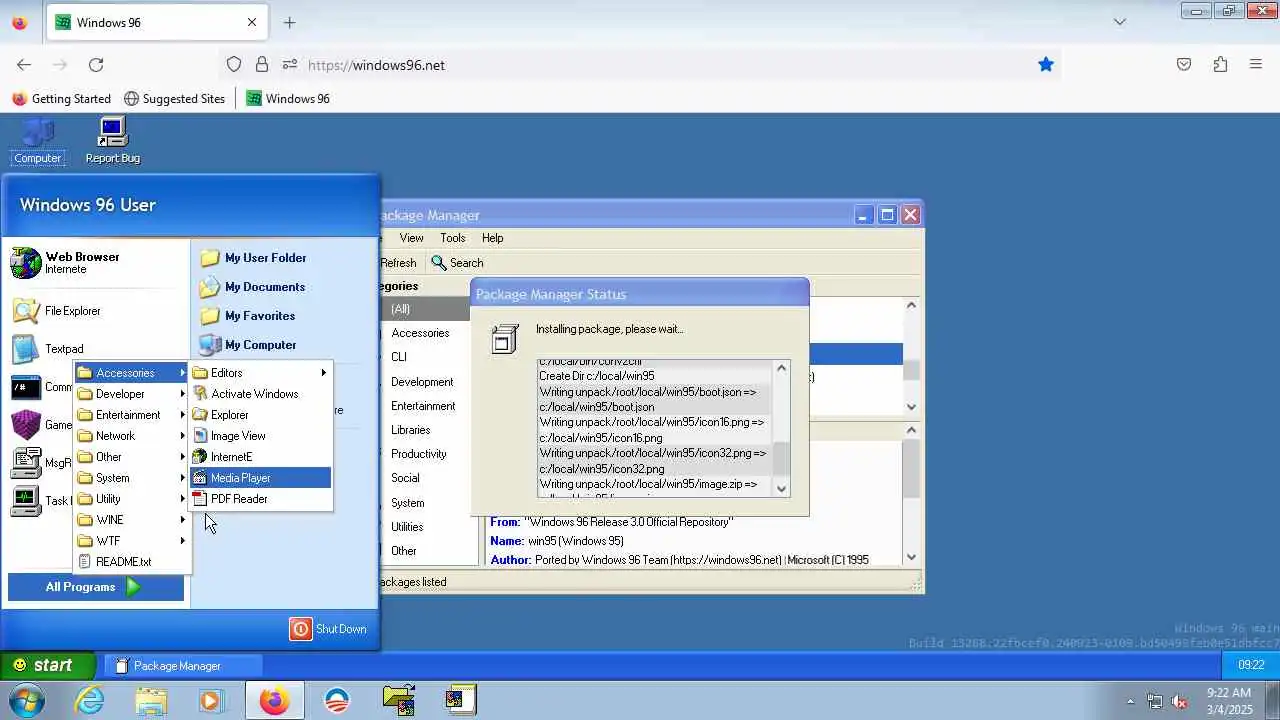Open Getting Started bookmark
The image size is (1280, 720).
pyautogui.click(x=61, y=99)
